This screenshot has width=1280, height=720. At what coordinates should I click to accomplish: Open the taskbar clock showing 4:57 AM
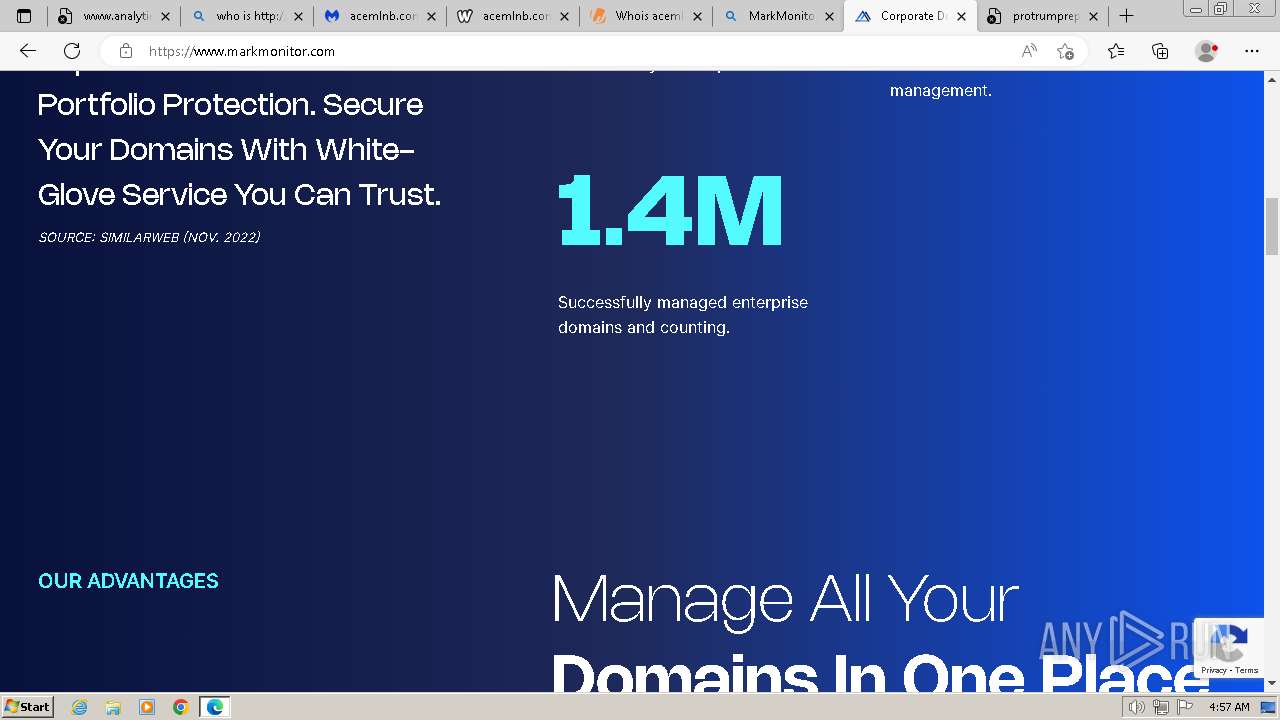[1228, 707]
